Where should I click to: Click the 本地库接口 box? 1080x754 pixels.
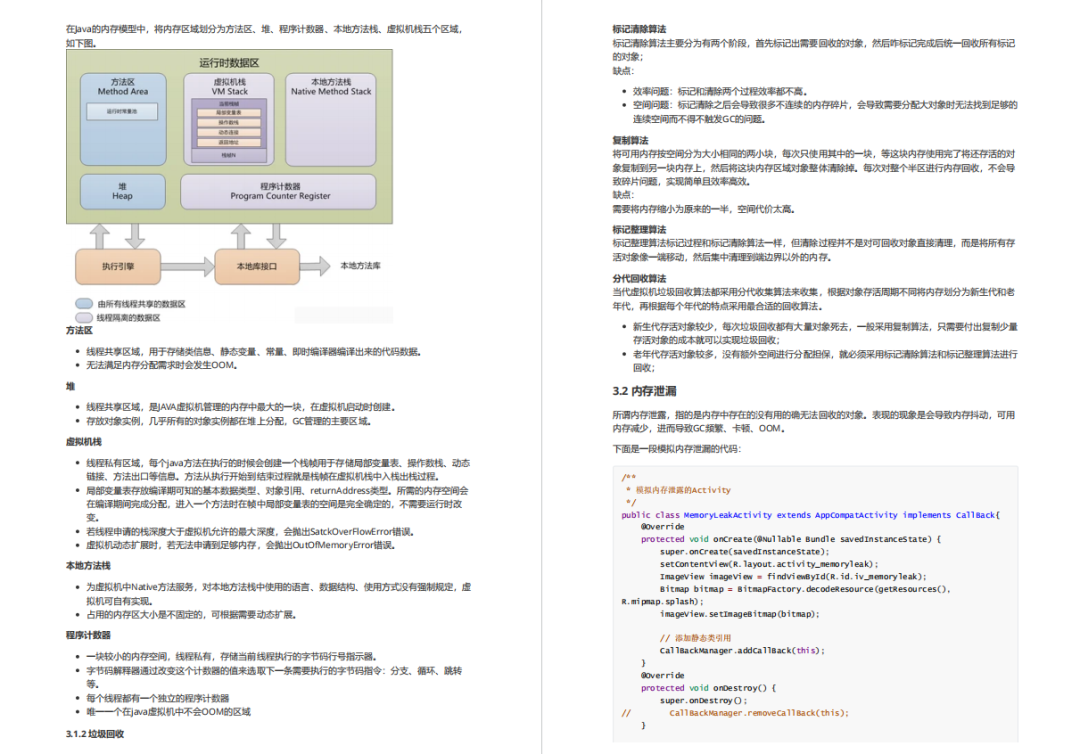[257, 266]
